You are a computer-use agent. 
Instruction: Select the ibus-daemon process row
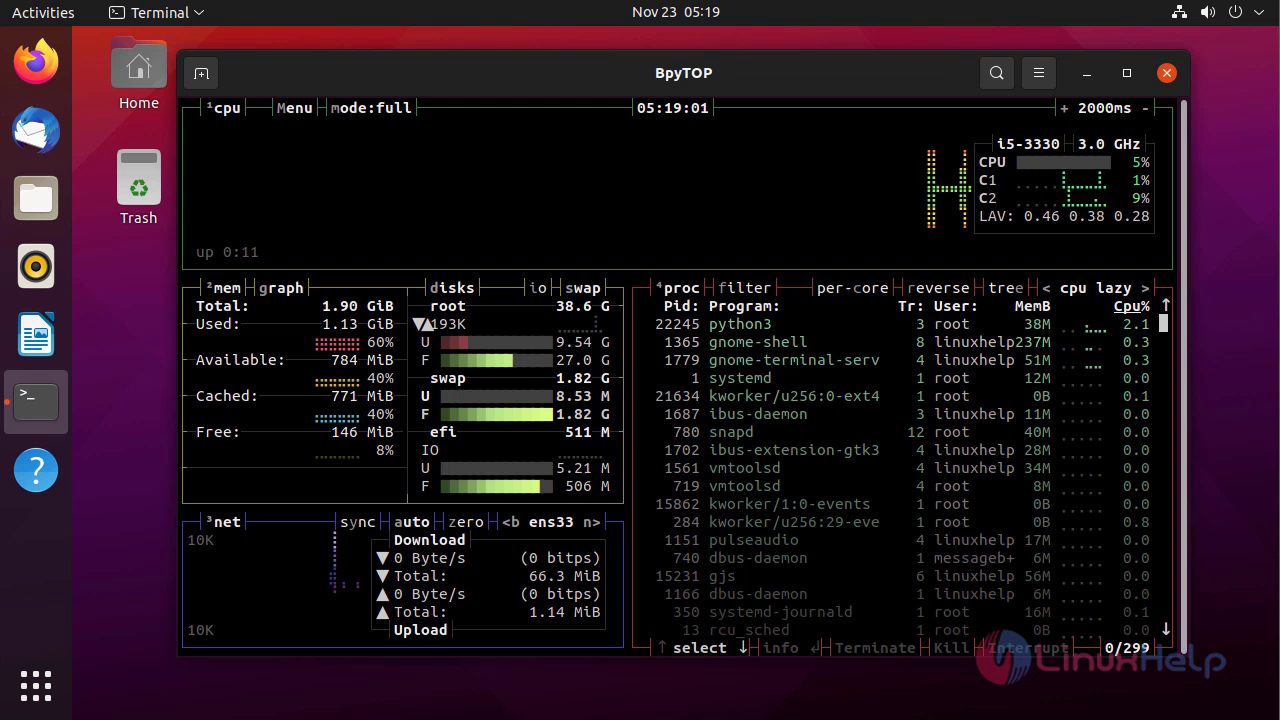[902, 414]
